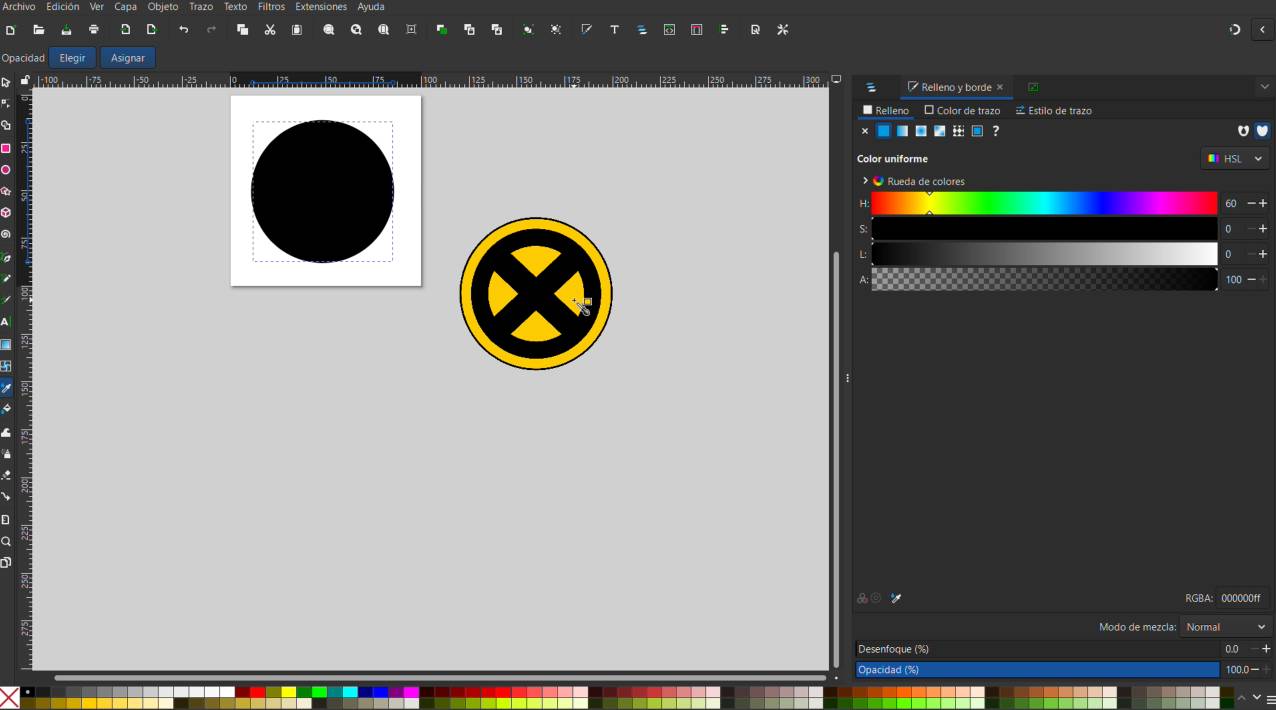Switch to Estilo de trazo tab
The height and width of the screenshot is (710, 1276).
[x=1054, y=111]
